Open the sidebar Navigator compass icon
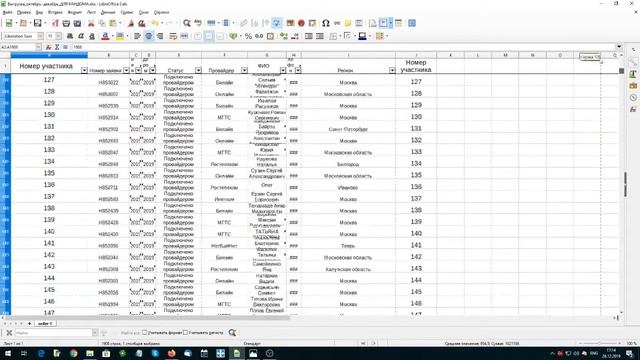640x360 pixels. coord(633,98)
